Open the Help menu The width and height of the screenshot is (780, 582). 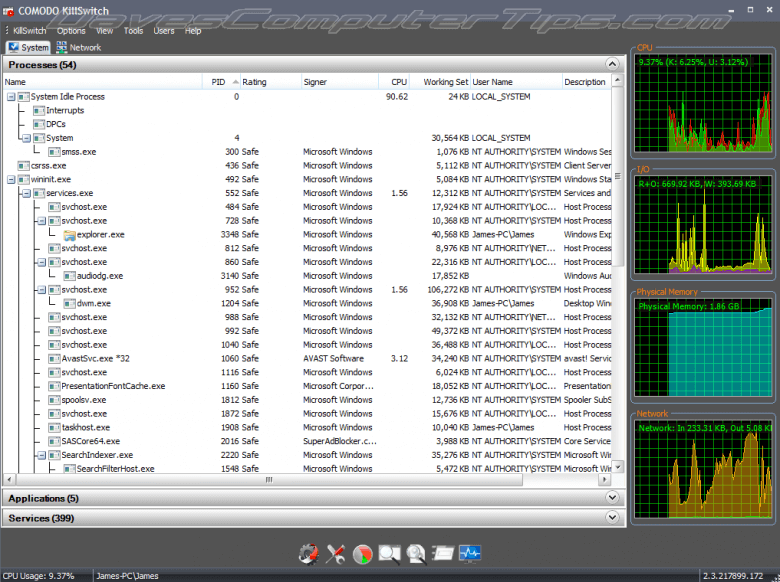pyautogui.click(x=193, y=31)
